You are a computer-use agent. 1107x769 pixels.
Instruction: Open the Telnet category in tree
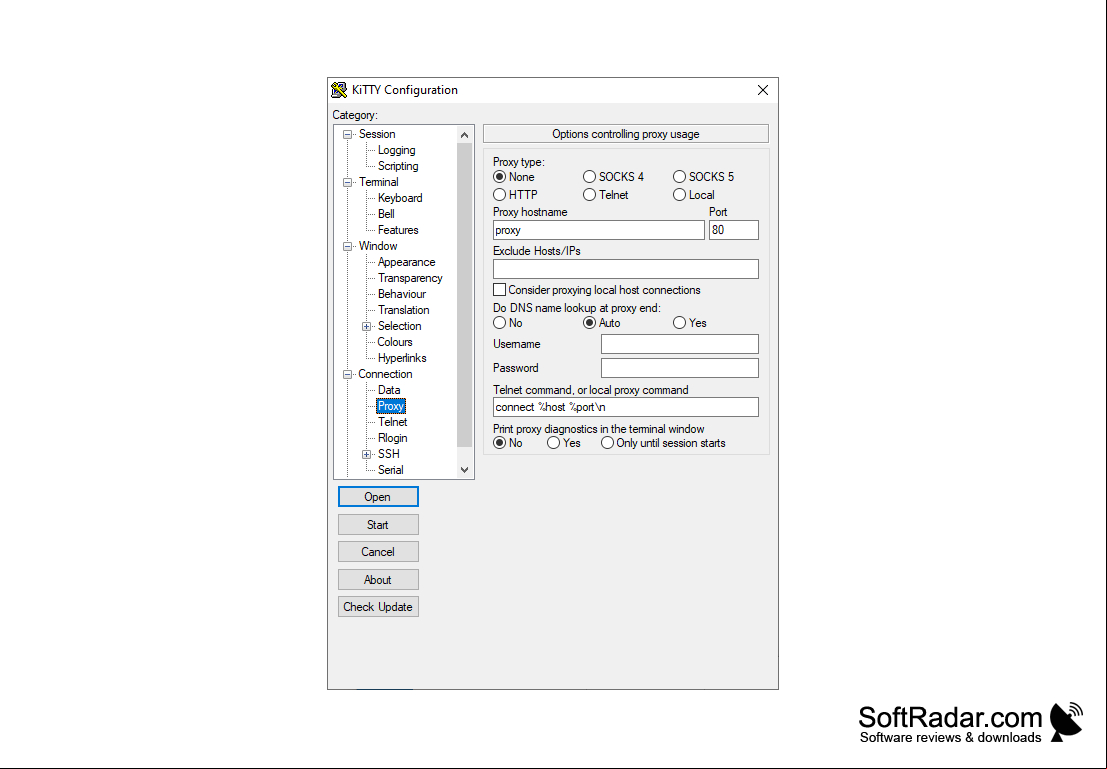(x=392, y=422)
